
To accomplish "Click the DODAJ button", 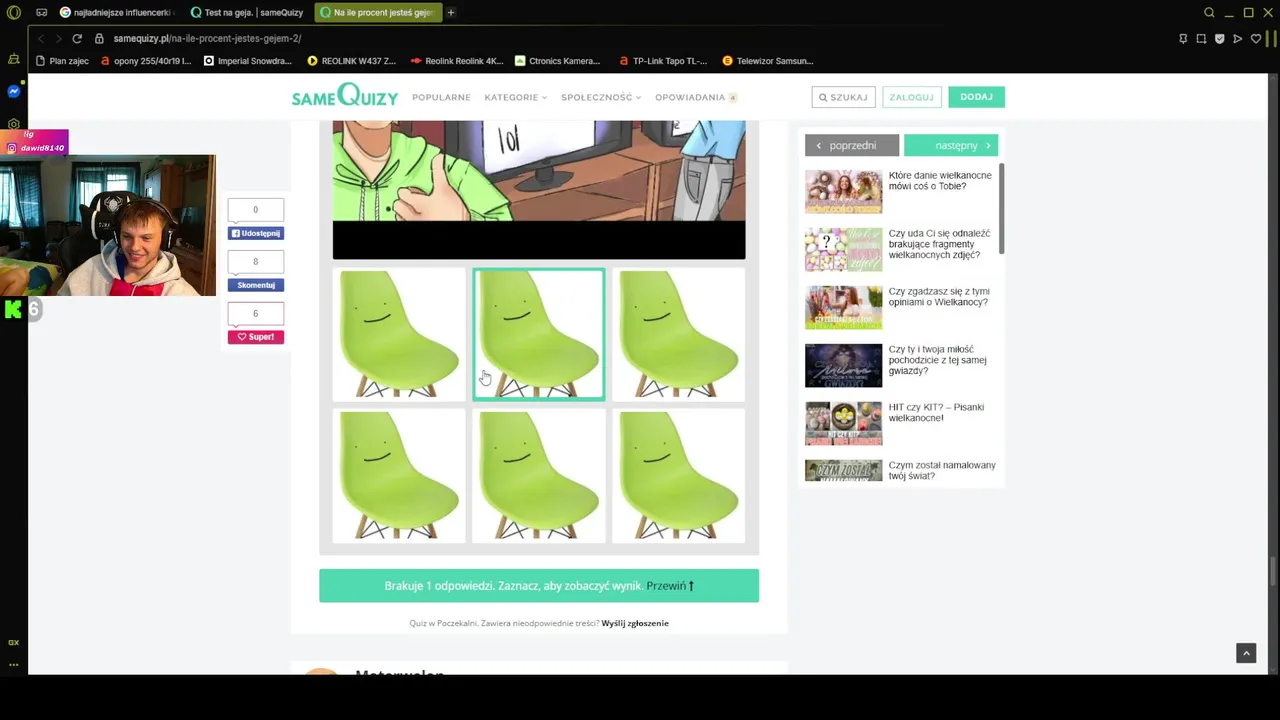I will 976,97.
